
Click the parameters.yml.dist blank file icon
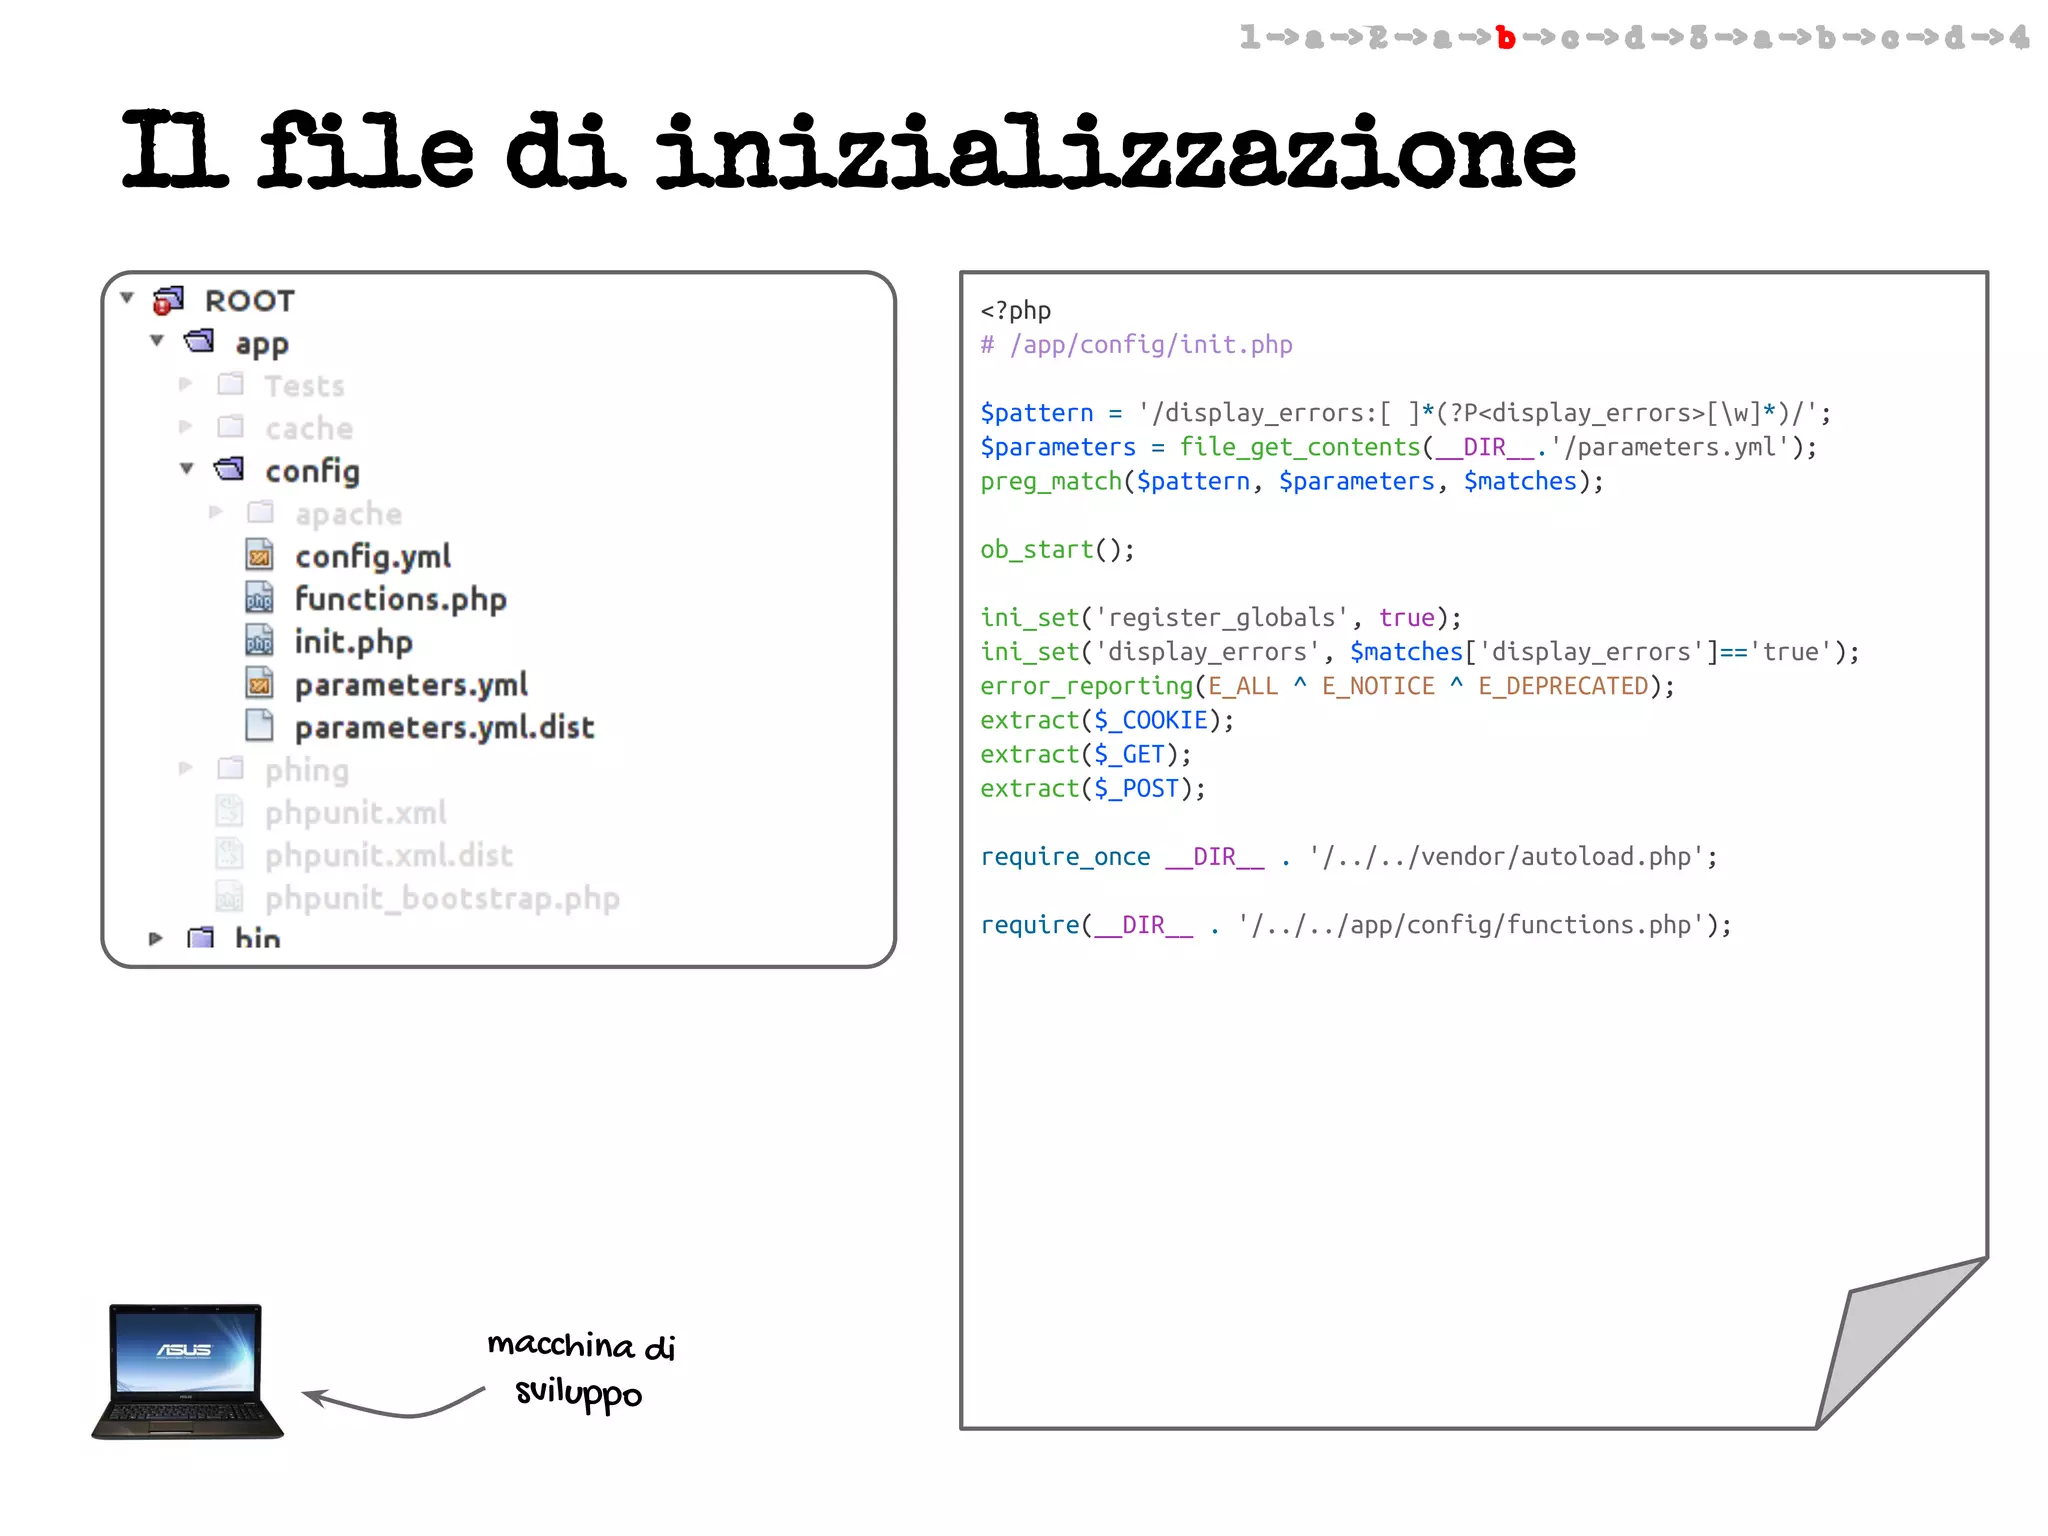tap(259, 725)
